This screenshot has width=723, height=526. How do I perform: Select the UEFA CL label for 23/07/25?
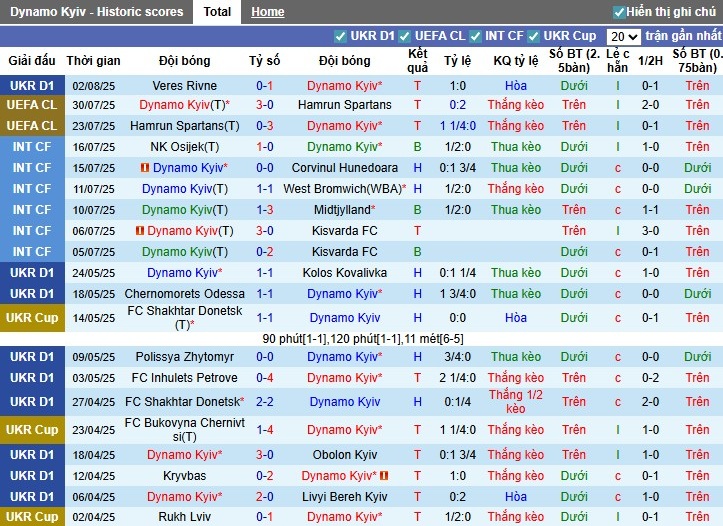tap(32, 126)
